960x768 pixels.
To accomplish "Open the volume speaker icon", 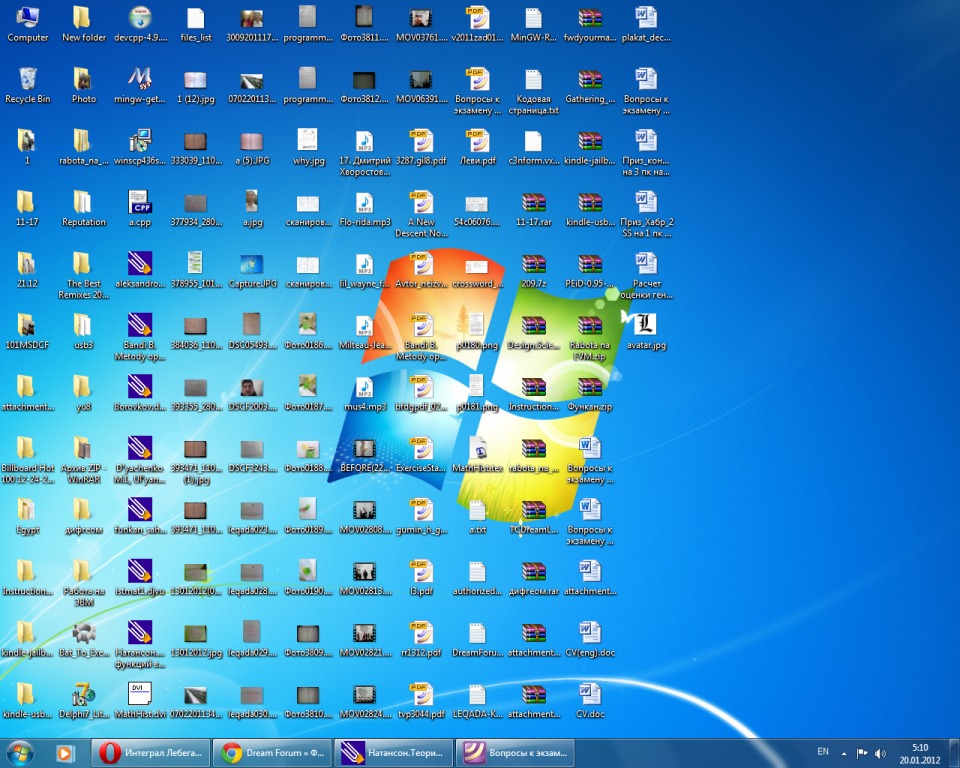I will [x=880, y=753].
